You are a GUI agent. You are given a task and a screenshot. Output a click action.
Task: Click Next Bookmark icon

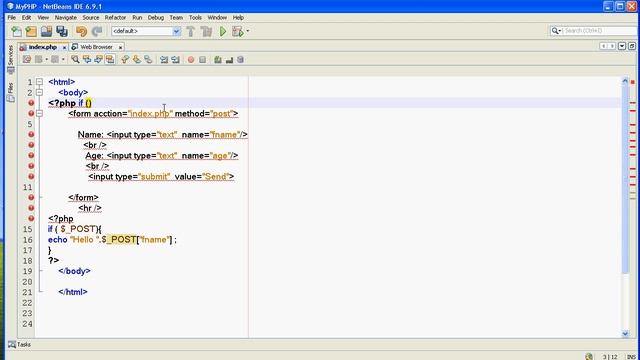[x=137, y=60]
